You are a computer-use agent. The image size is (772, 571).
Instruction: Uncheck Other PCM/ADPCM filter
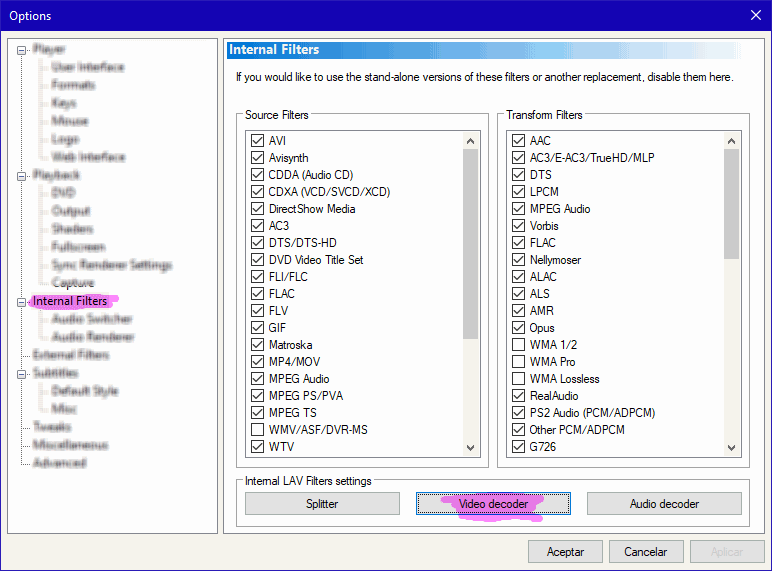click(518, 430)
